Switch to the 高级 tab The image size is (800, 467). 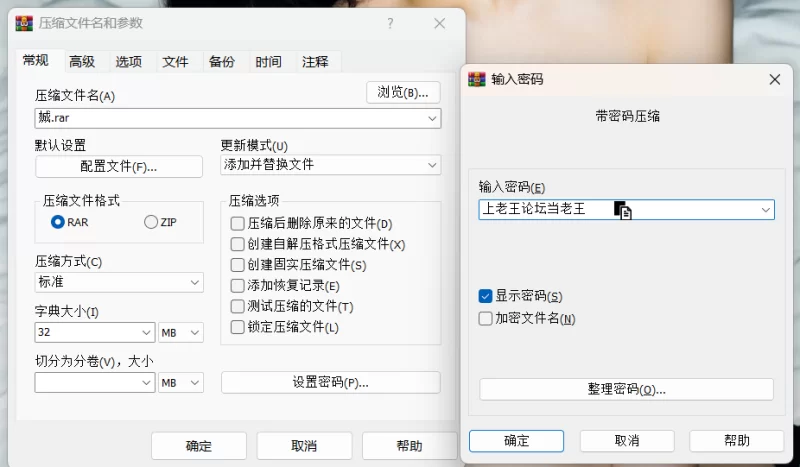[x=82, y=62]
